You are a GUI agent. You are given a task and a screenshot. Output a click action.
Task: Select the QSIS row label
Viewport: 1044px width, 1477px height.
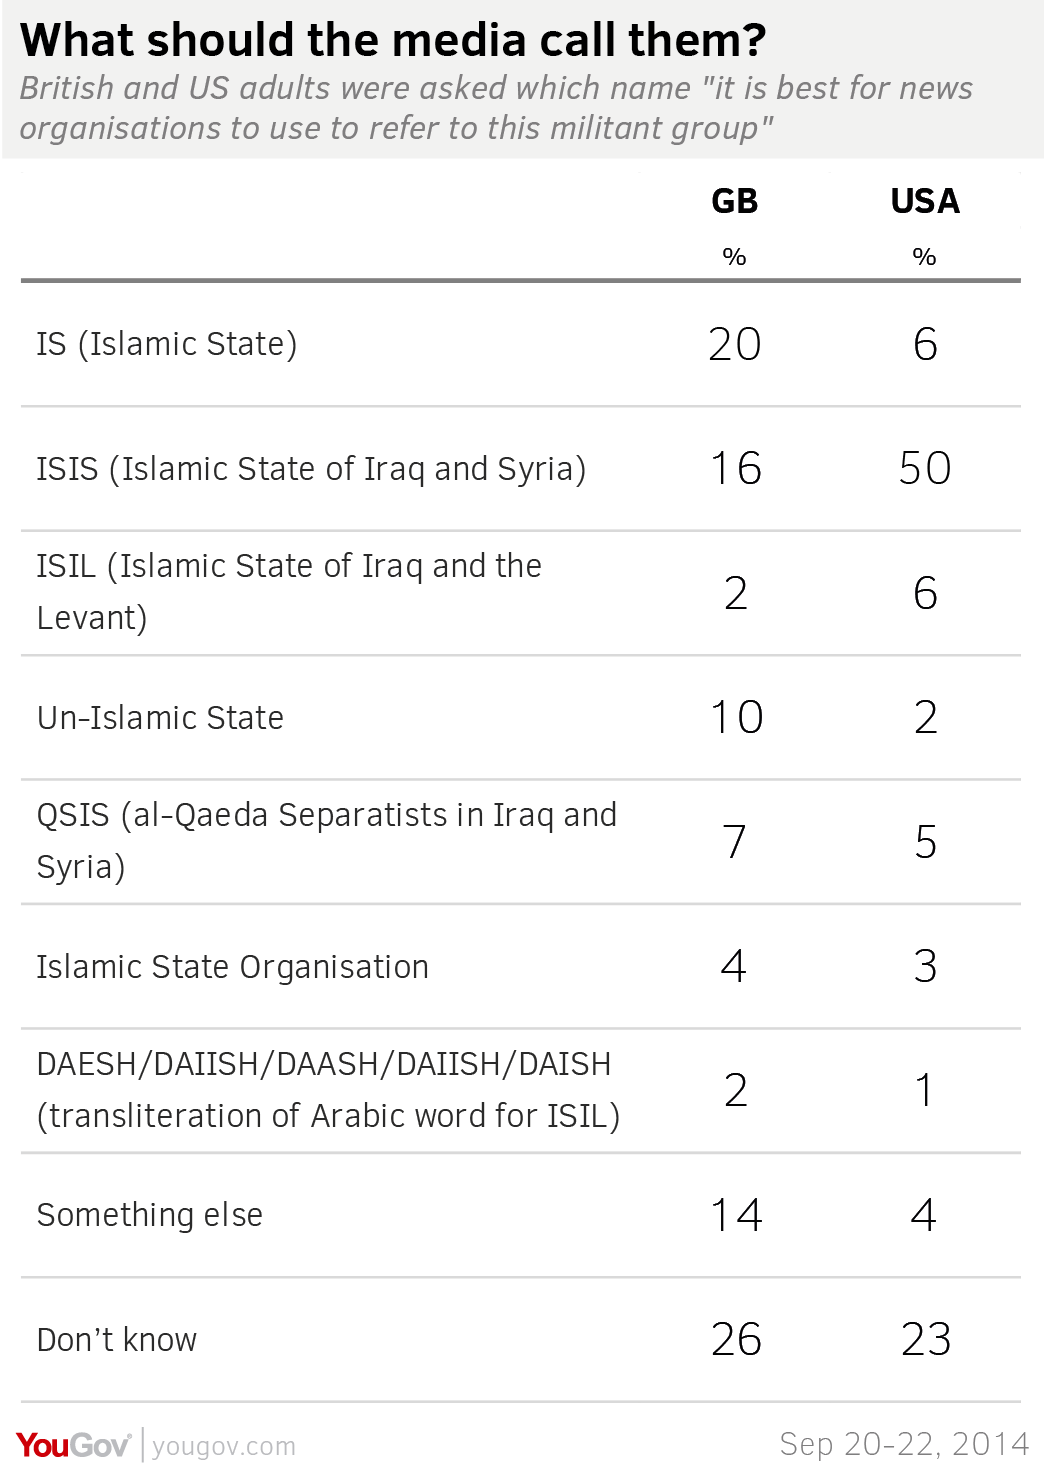coord(327,841)
